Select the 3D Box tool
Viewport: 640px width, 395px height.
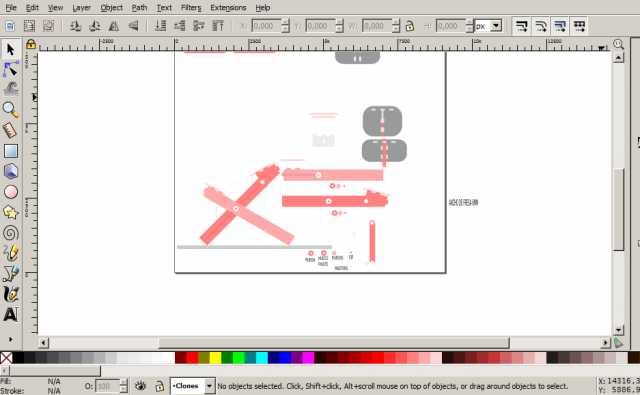click(11, 171)
